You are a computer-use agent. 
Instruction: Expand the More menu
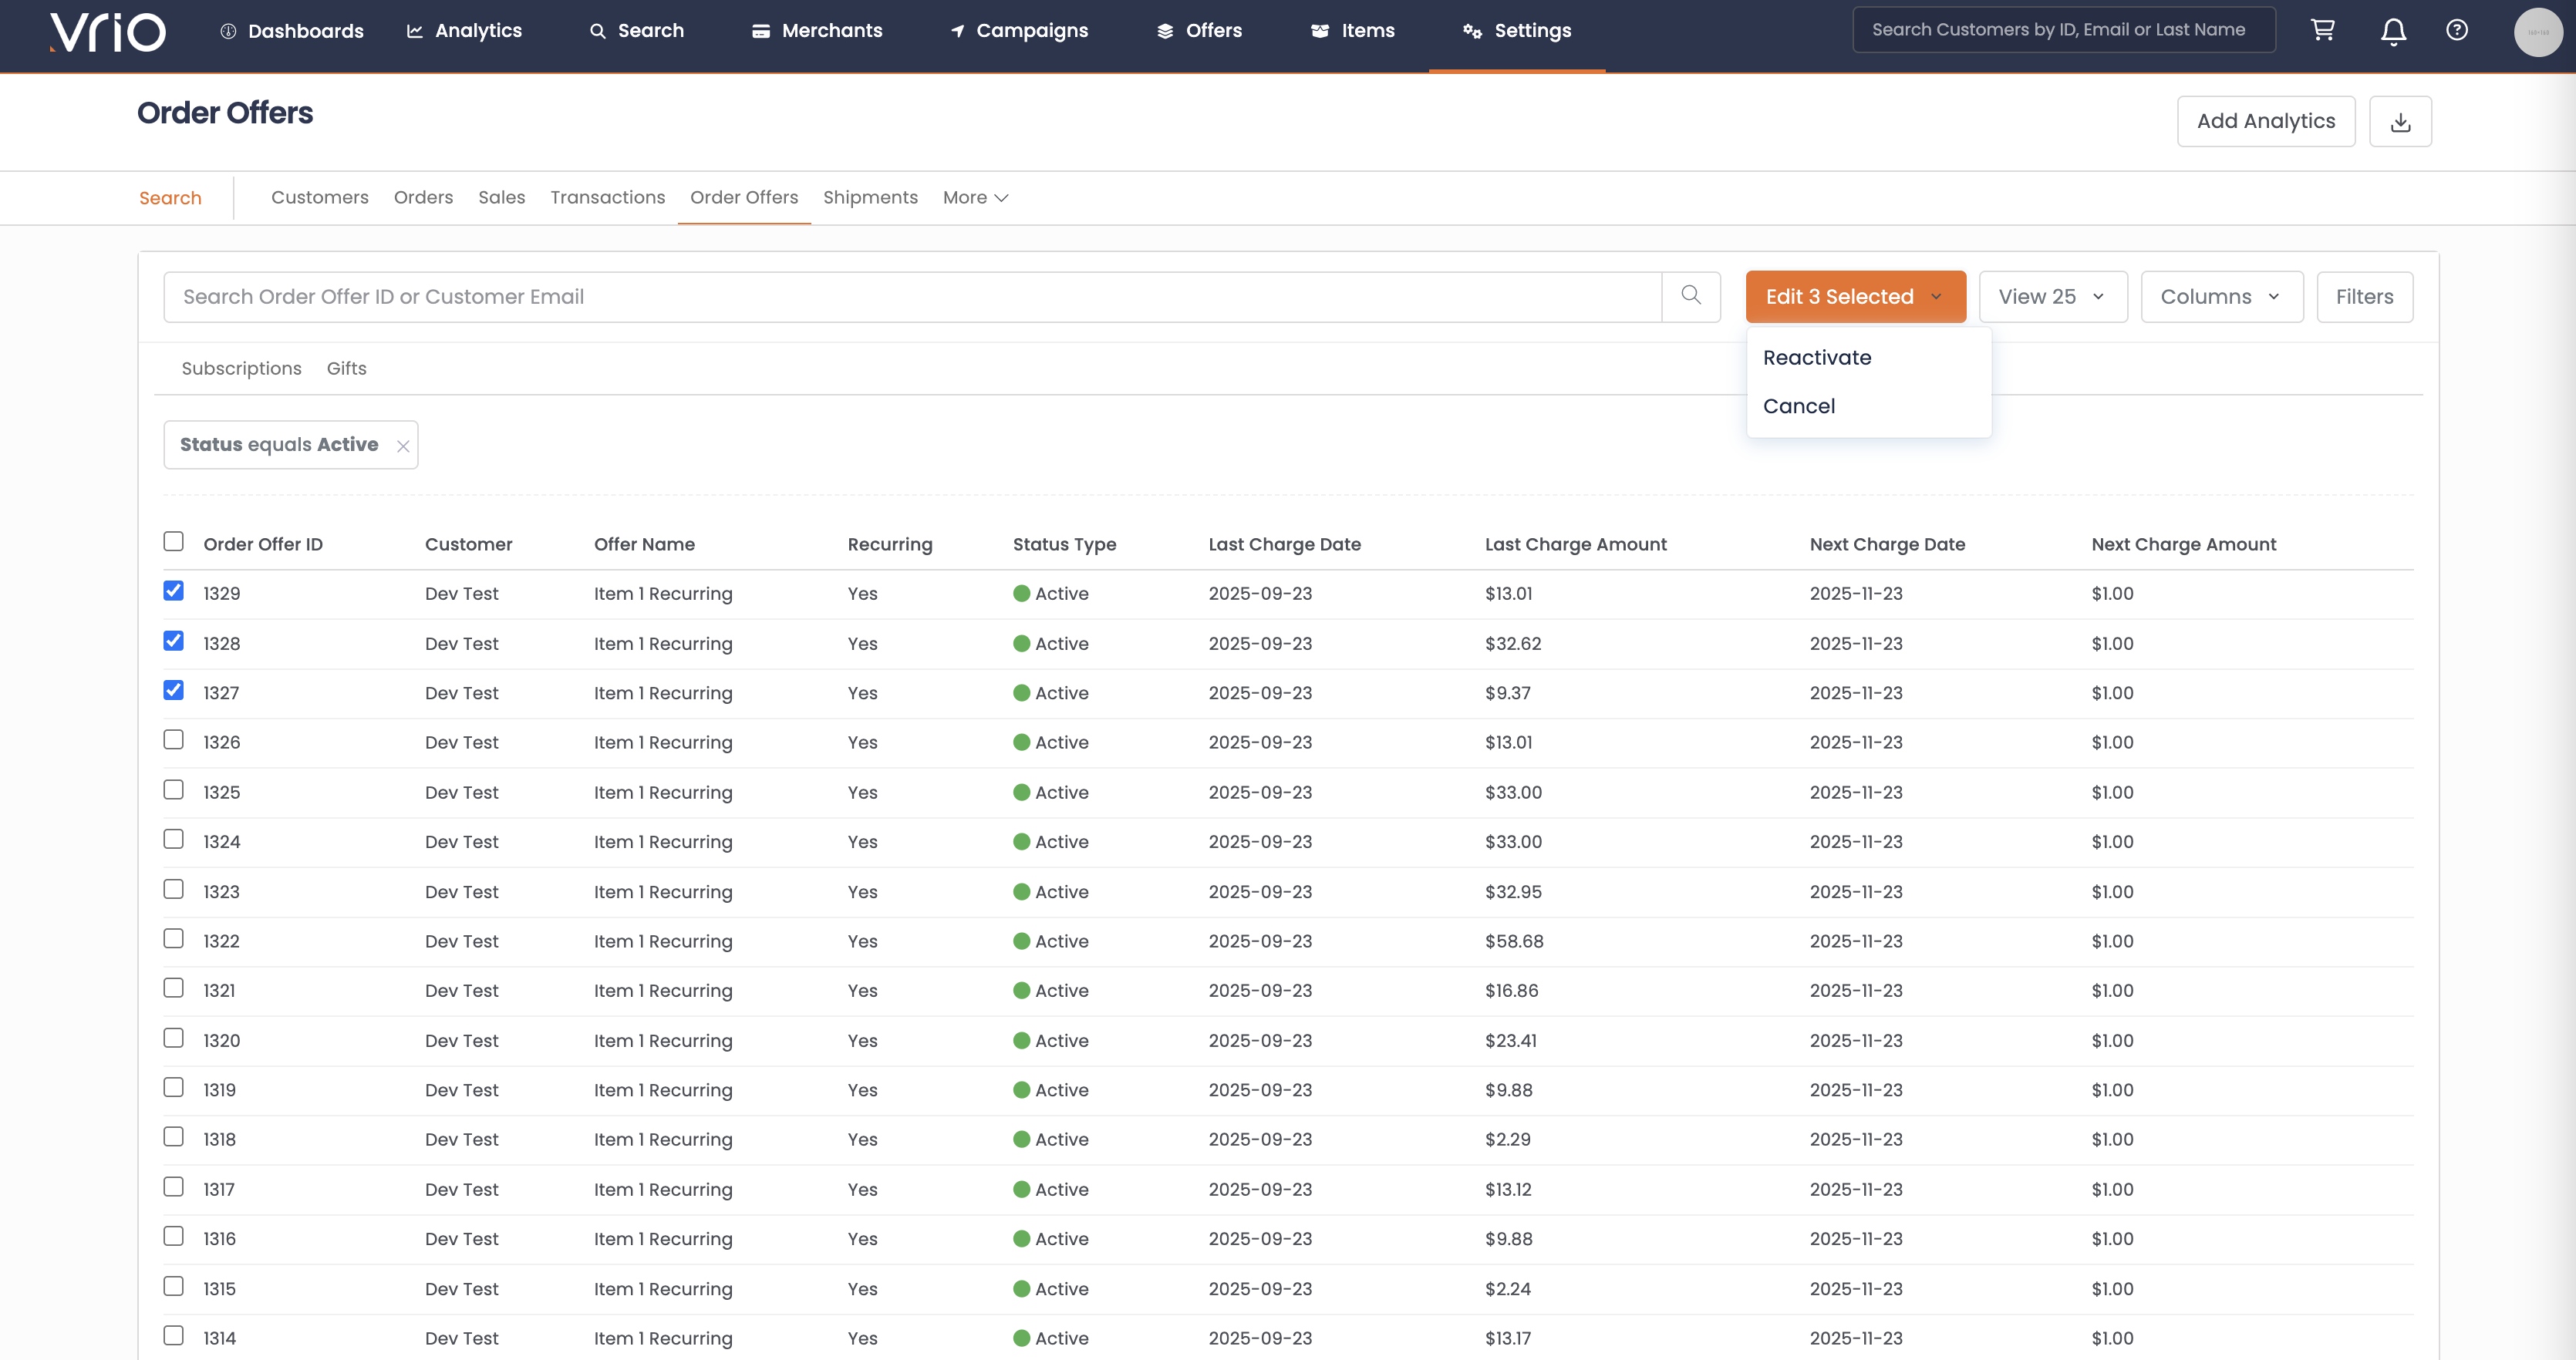pyautogui.click(x=975, y=198)
